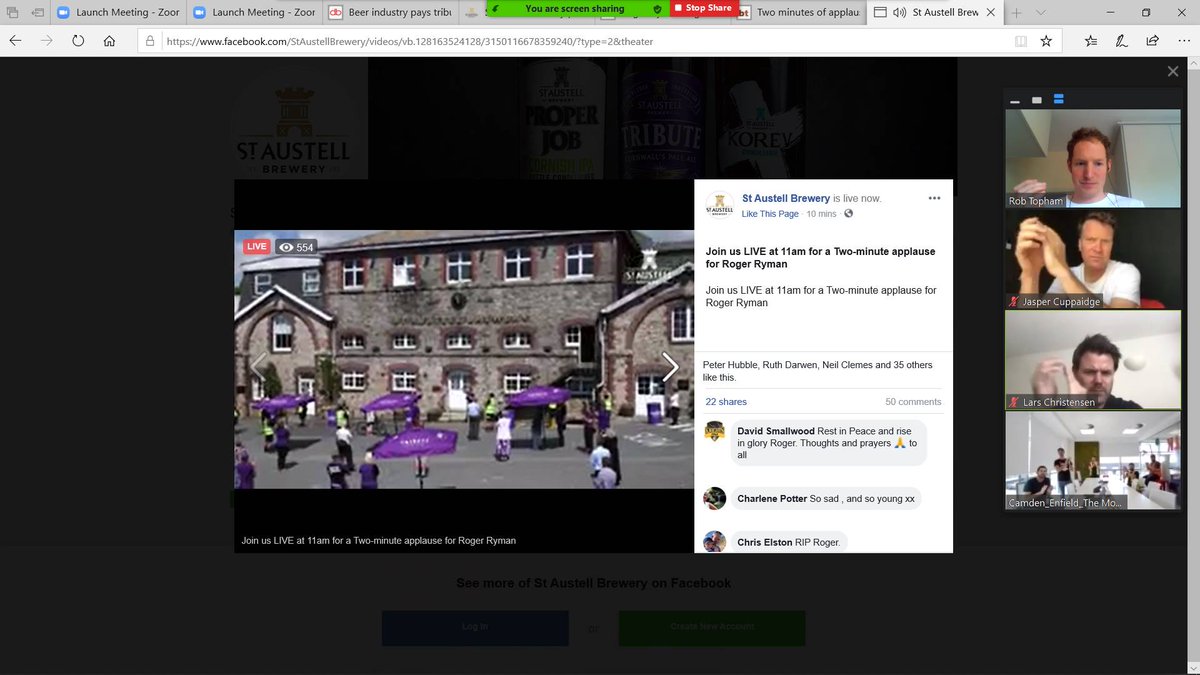
Task: Click the Log In button
Action: 475,627
